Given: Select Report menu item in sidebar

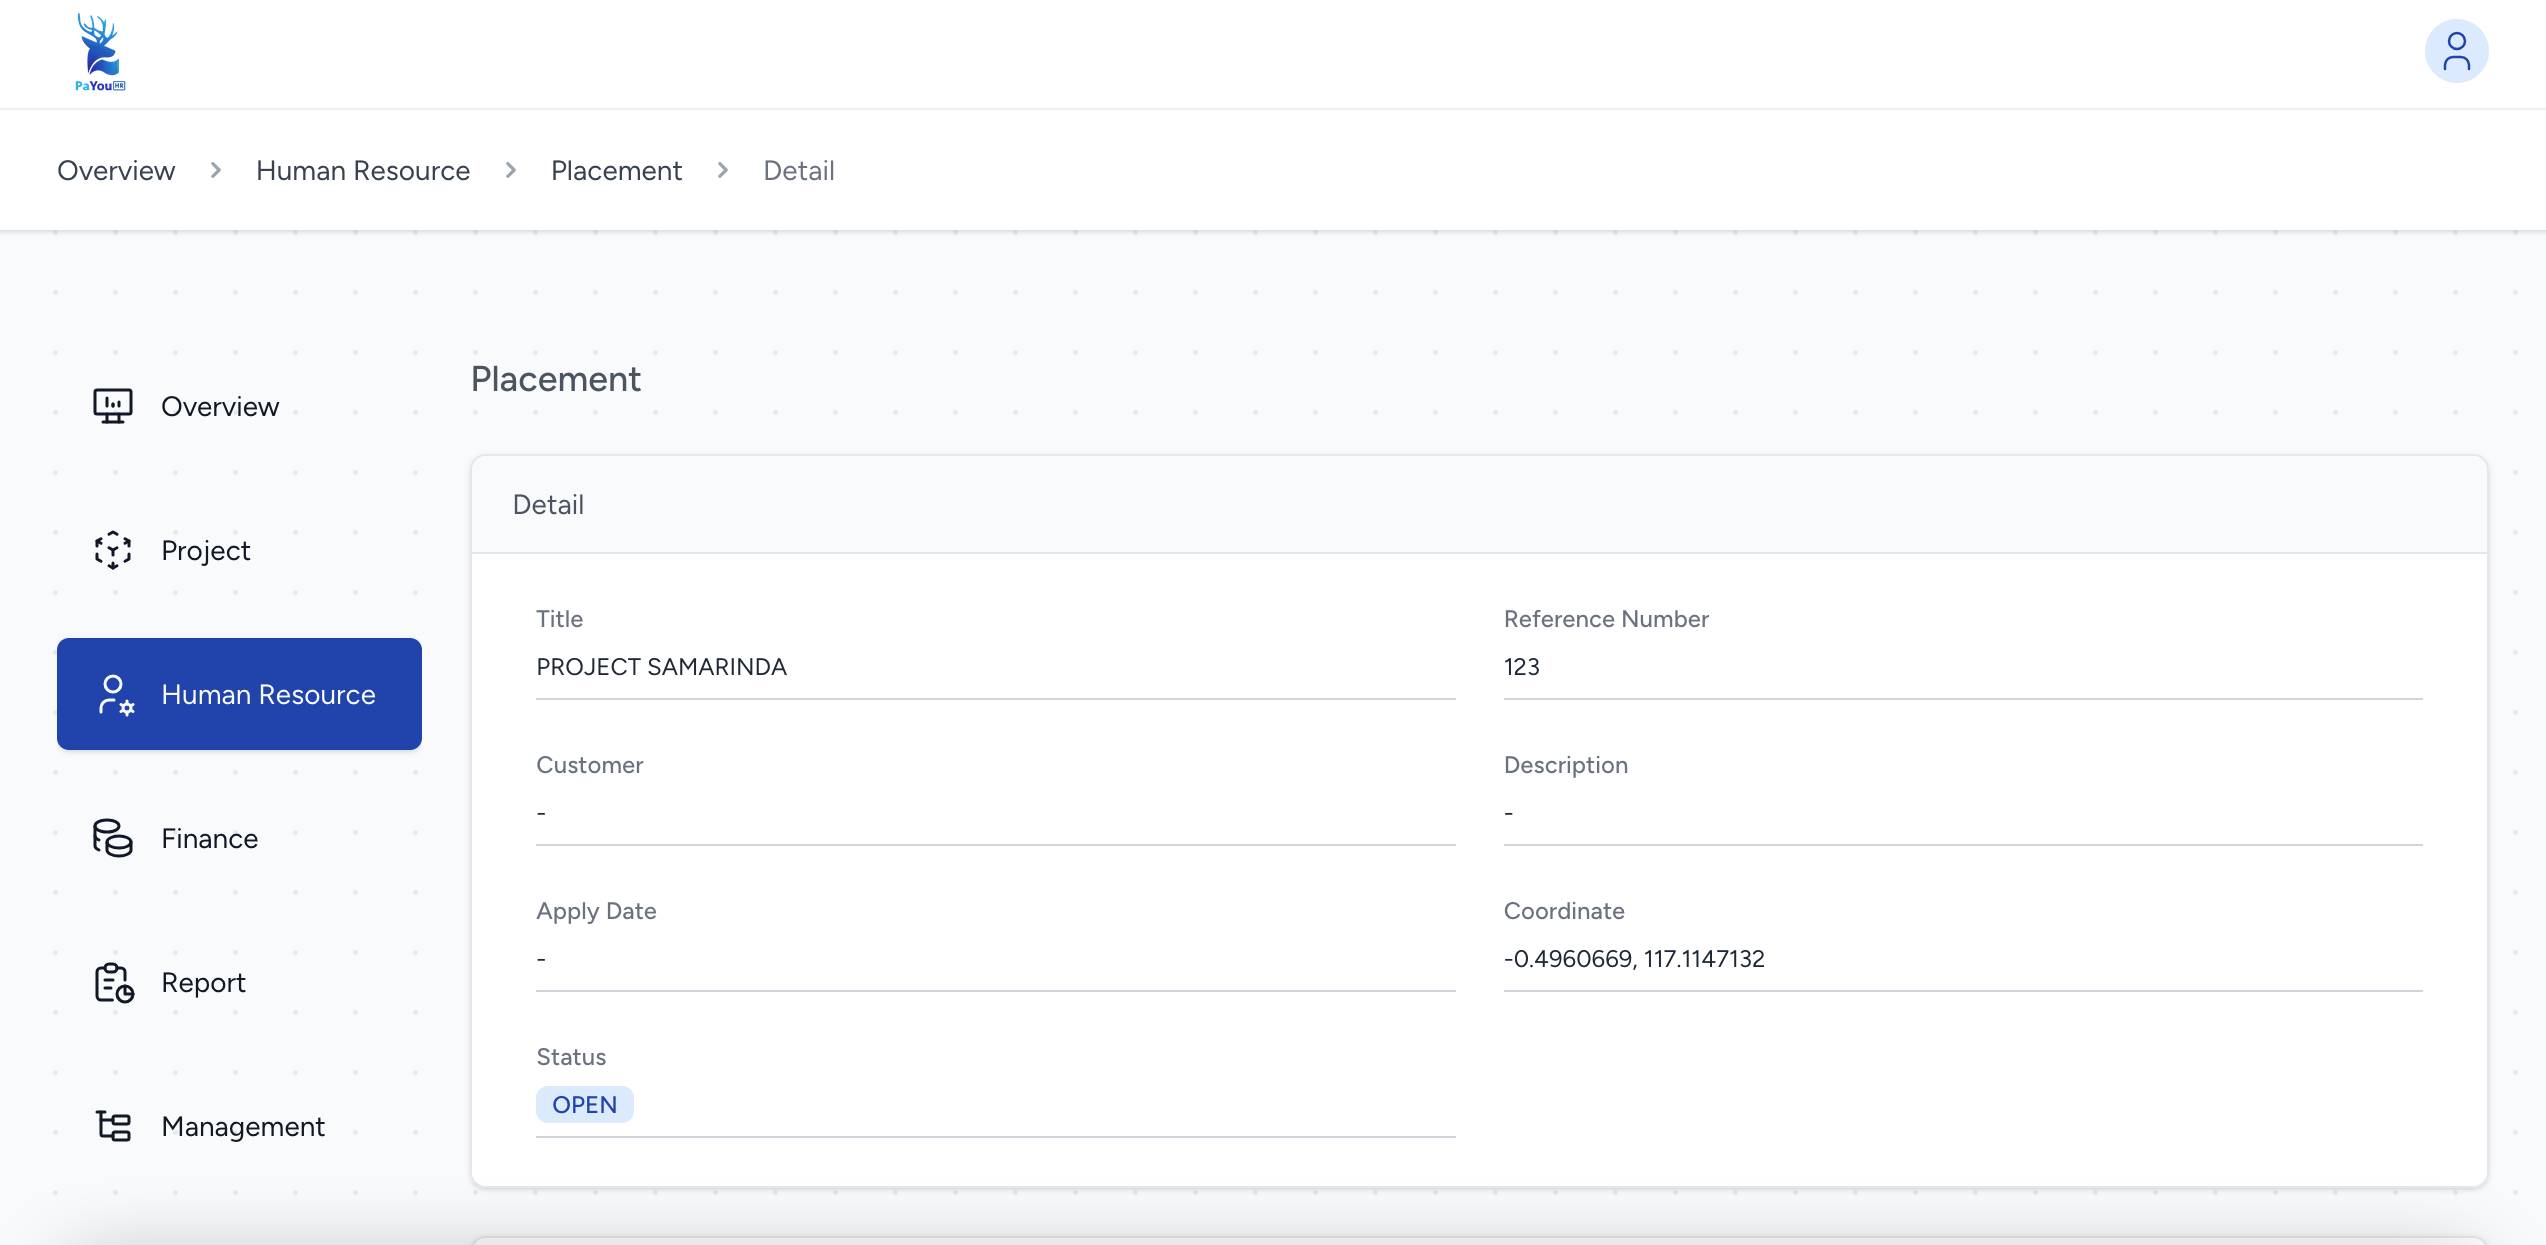Looking at the screenshot, I should click(x=203, y=982).
